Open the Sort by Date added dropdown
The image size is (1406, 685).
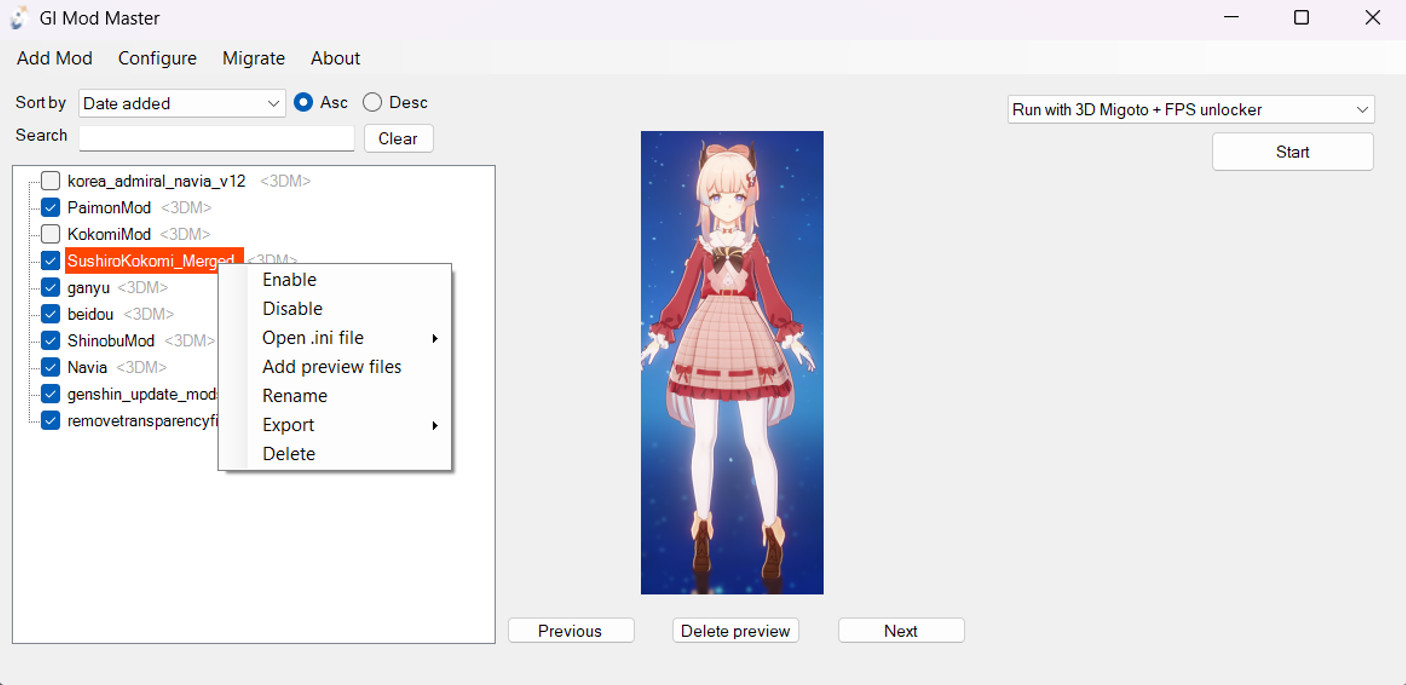coord(182,103)
